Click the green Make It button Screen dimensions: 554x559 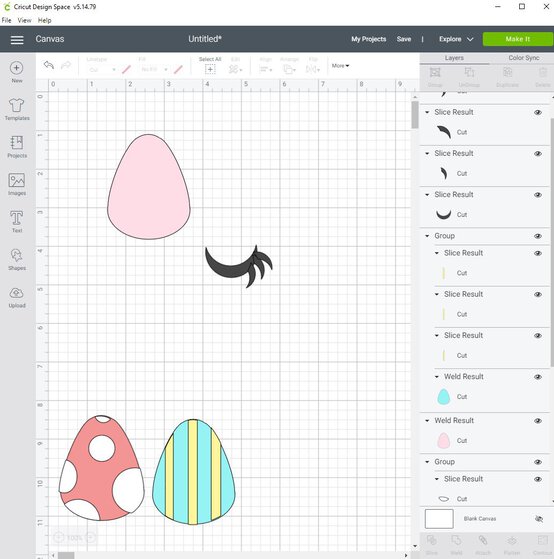pos(518,39)
